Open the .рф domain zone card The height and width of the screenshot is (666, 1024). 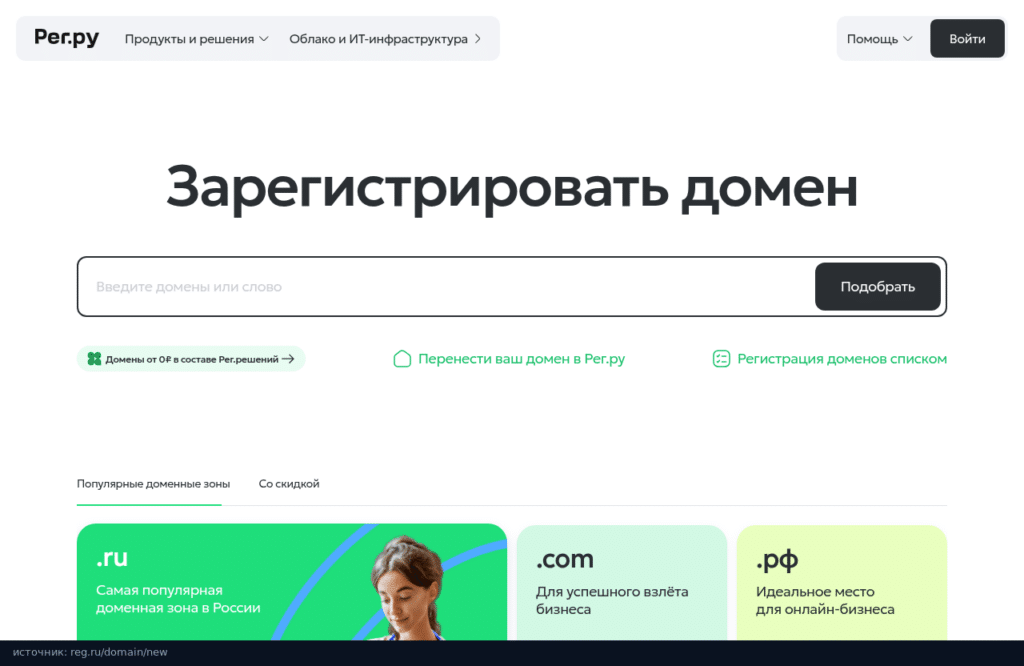842,582
